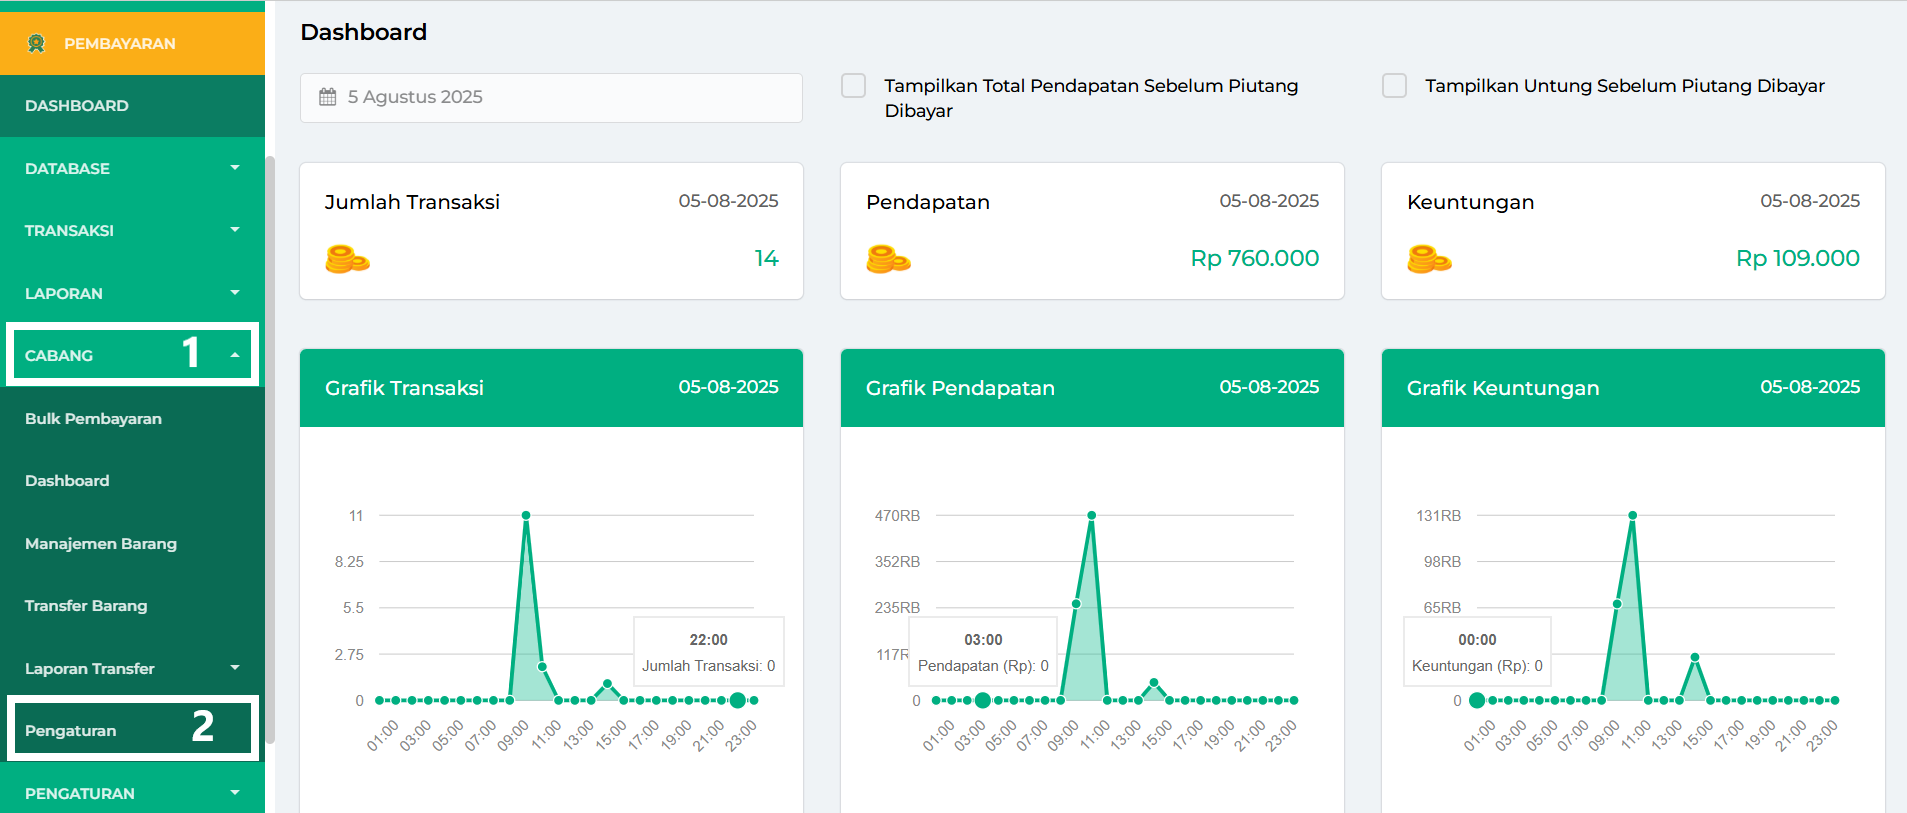Click the Rp 109.000 Keuntungan value

[x=1797, y=258]
